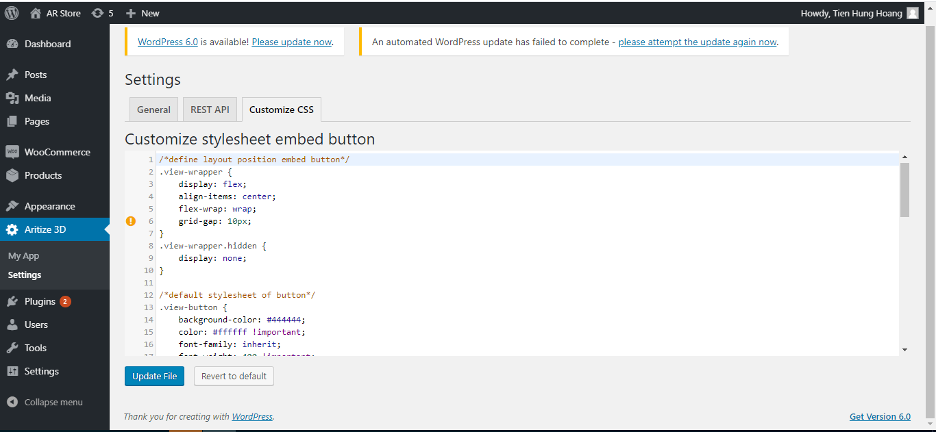The height and width of the screenshot is (432, 936).
Task: Click 'color: #ffffff !important;' line
Action: click(242, 332)
